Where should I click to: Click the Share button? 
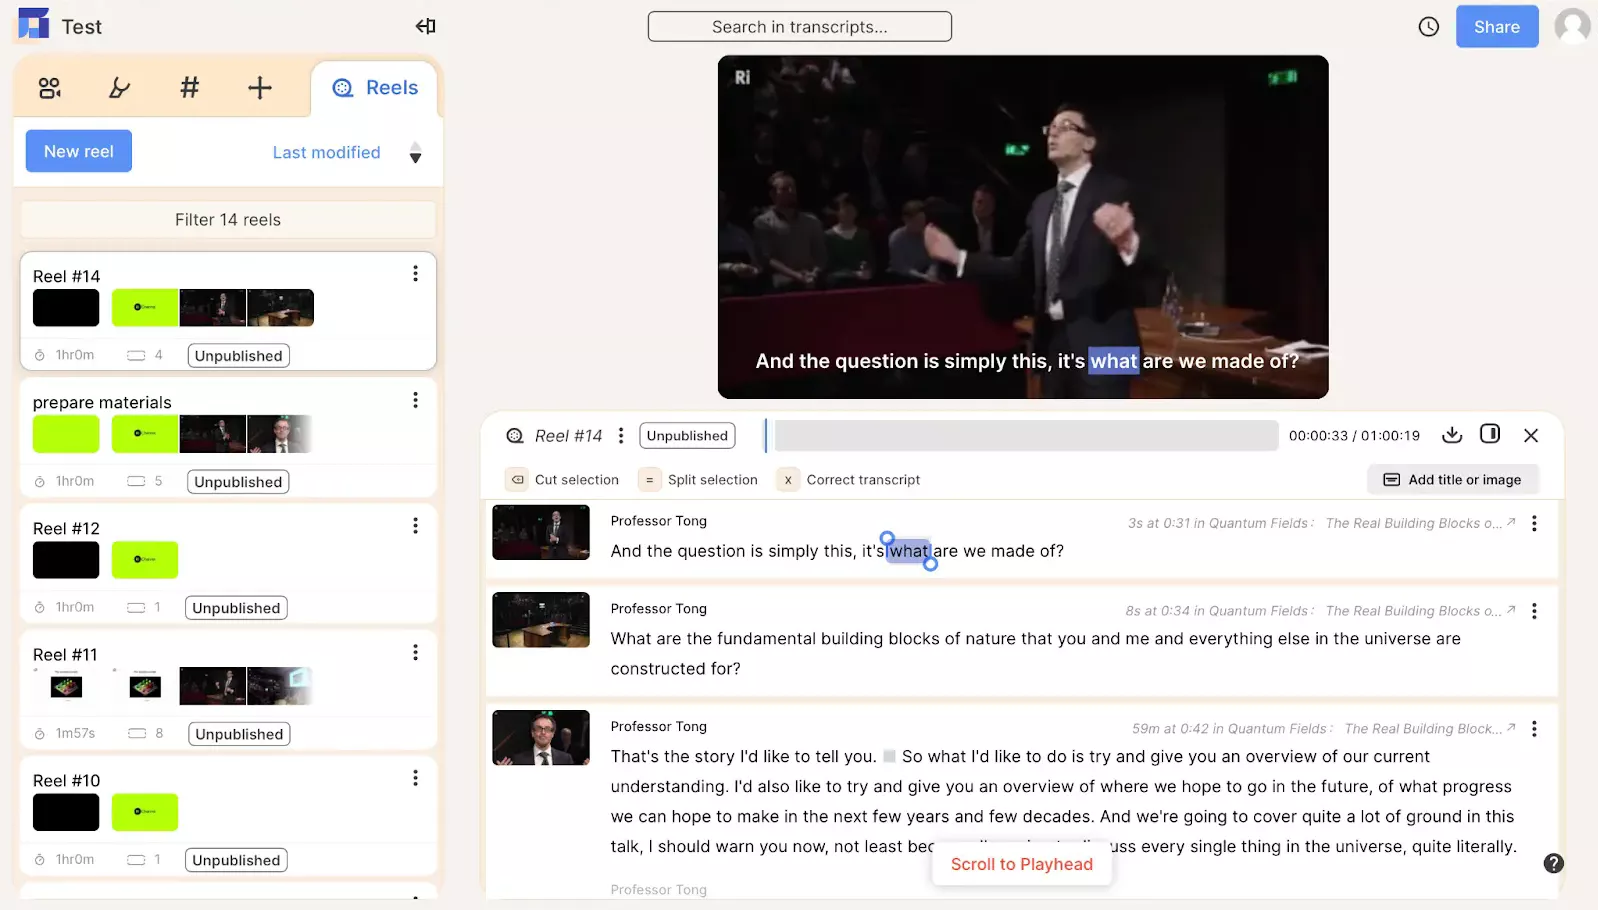[1496, 27]
